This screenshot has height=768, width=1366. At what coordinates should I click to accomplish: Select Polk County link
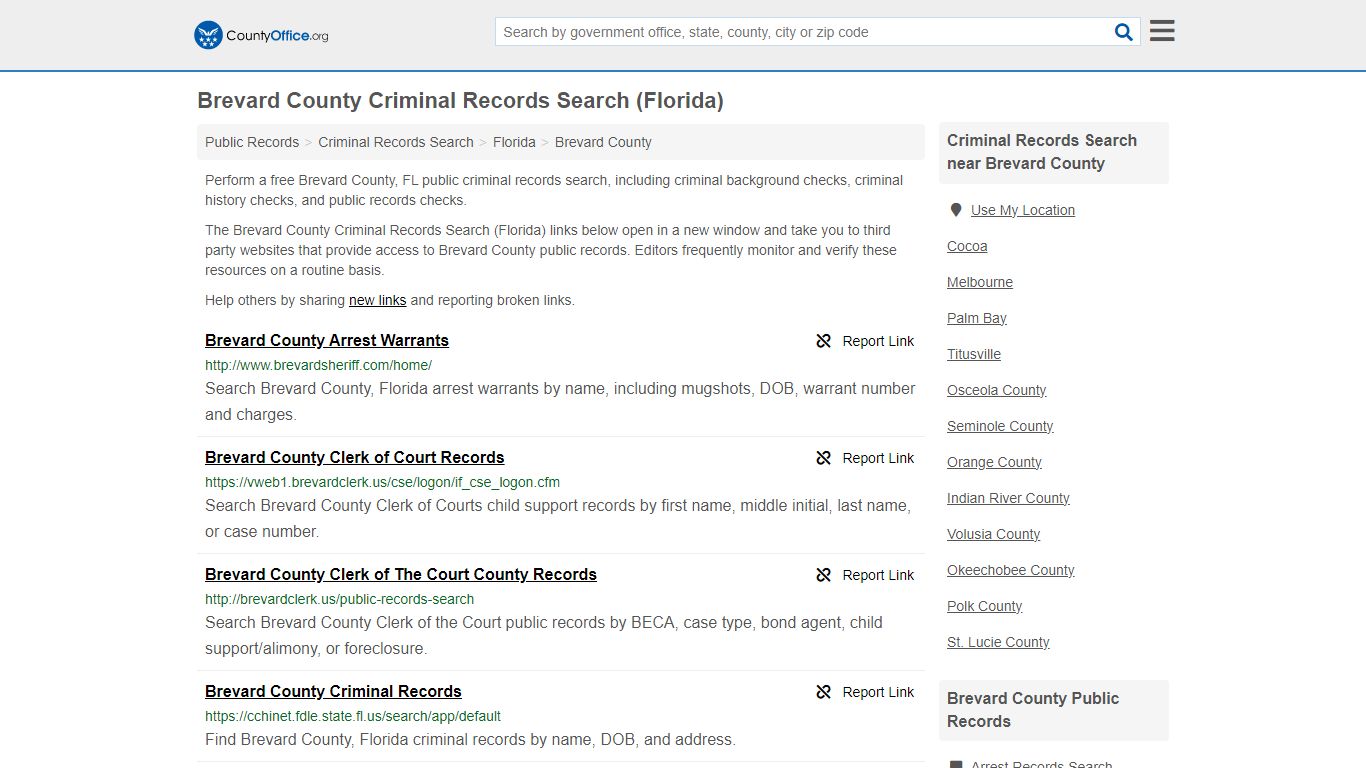[x=985, y=606]
